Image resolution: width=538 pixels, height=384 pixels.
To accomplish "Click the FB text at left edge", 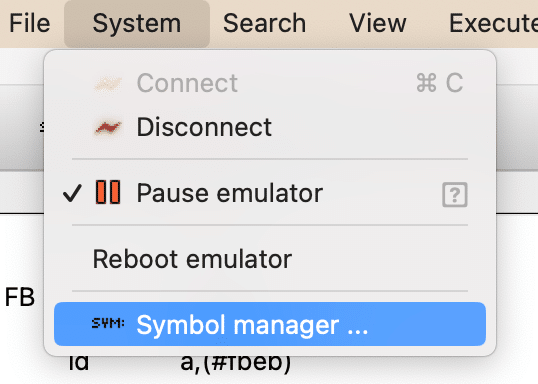I will pyautogui.click(x=20, y=297).
